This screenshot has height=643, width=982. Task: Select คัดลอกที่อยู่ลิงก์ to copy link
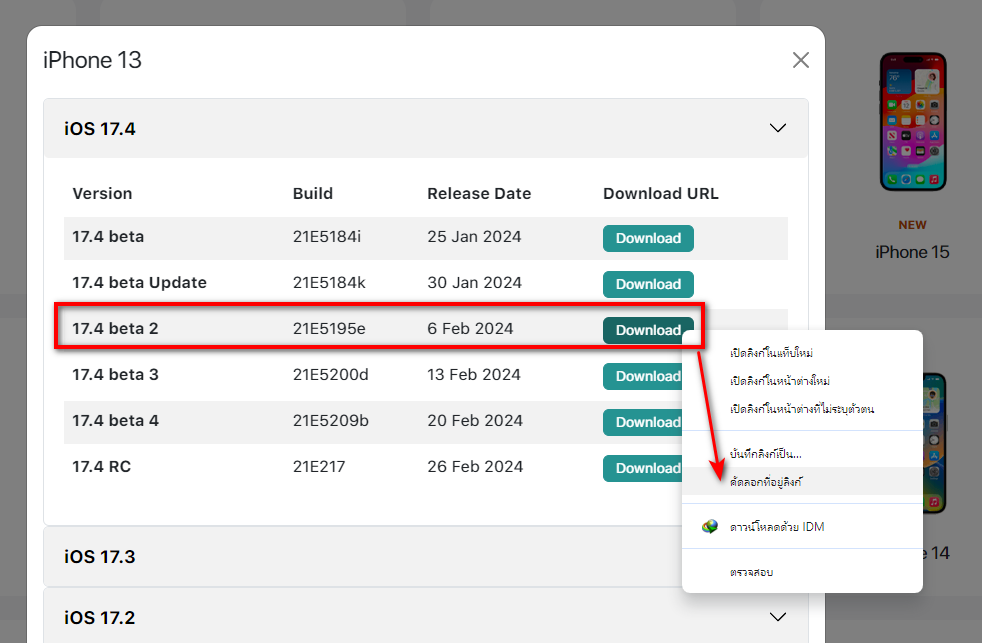click(802, 481)
